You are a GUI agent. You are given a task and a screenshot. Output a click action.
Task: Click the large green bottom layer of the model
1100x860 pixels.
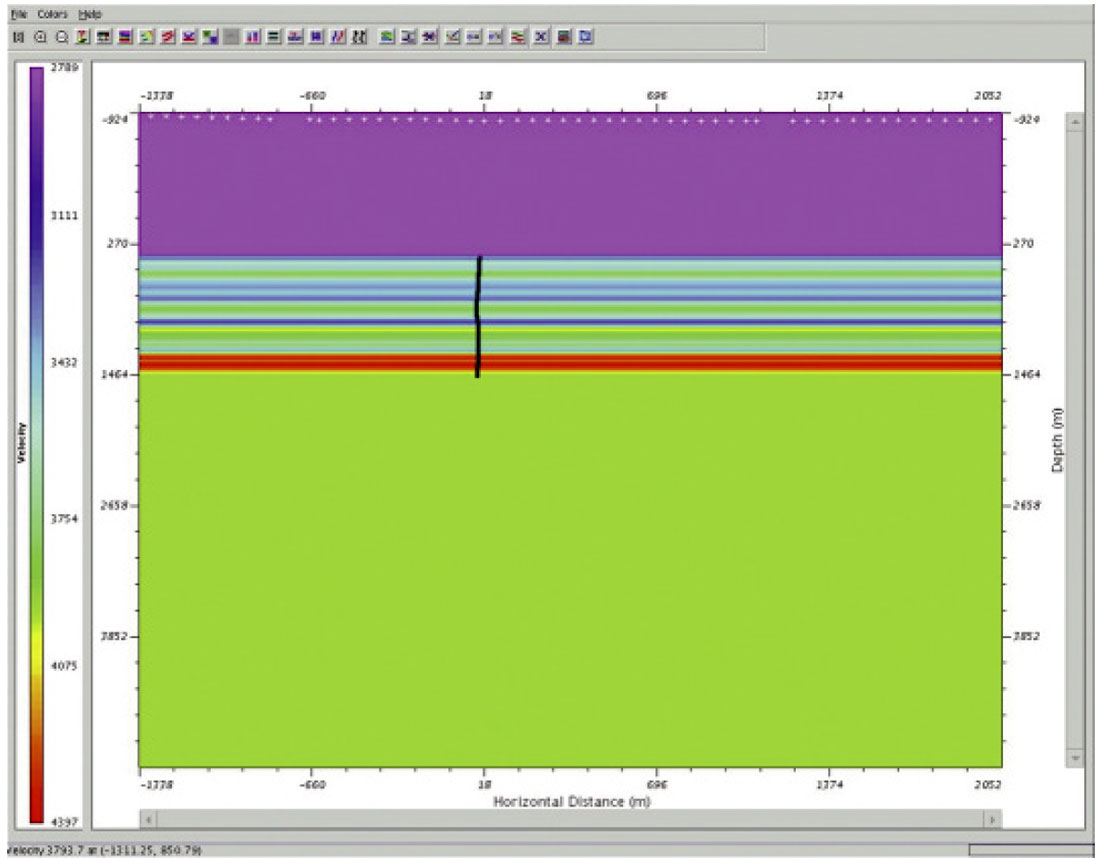click(570, 570)
